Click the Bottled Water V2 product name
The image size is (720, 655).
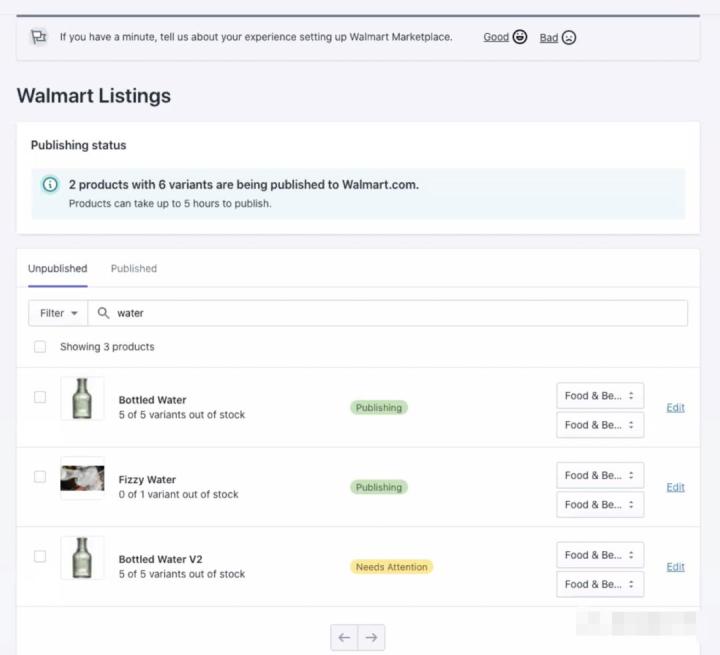[160, 559]
